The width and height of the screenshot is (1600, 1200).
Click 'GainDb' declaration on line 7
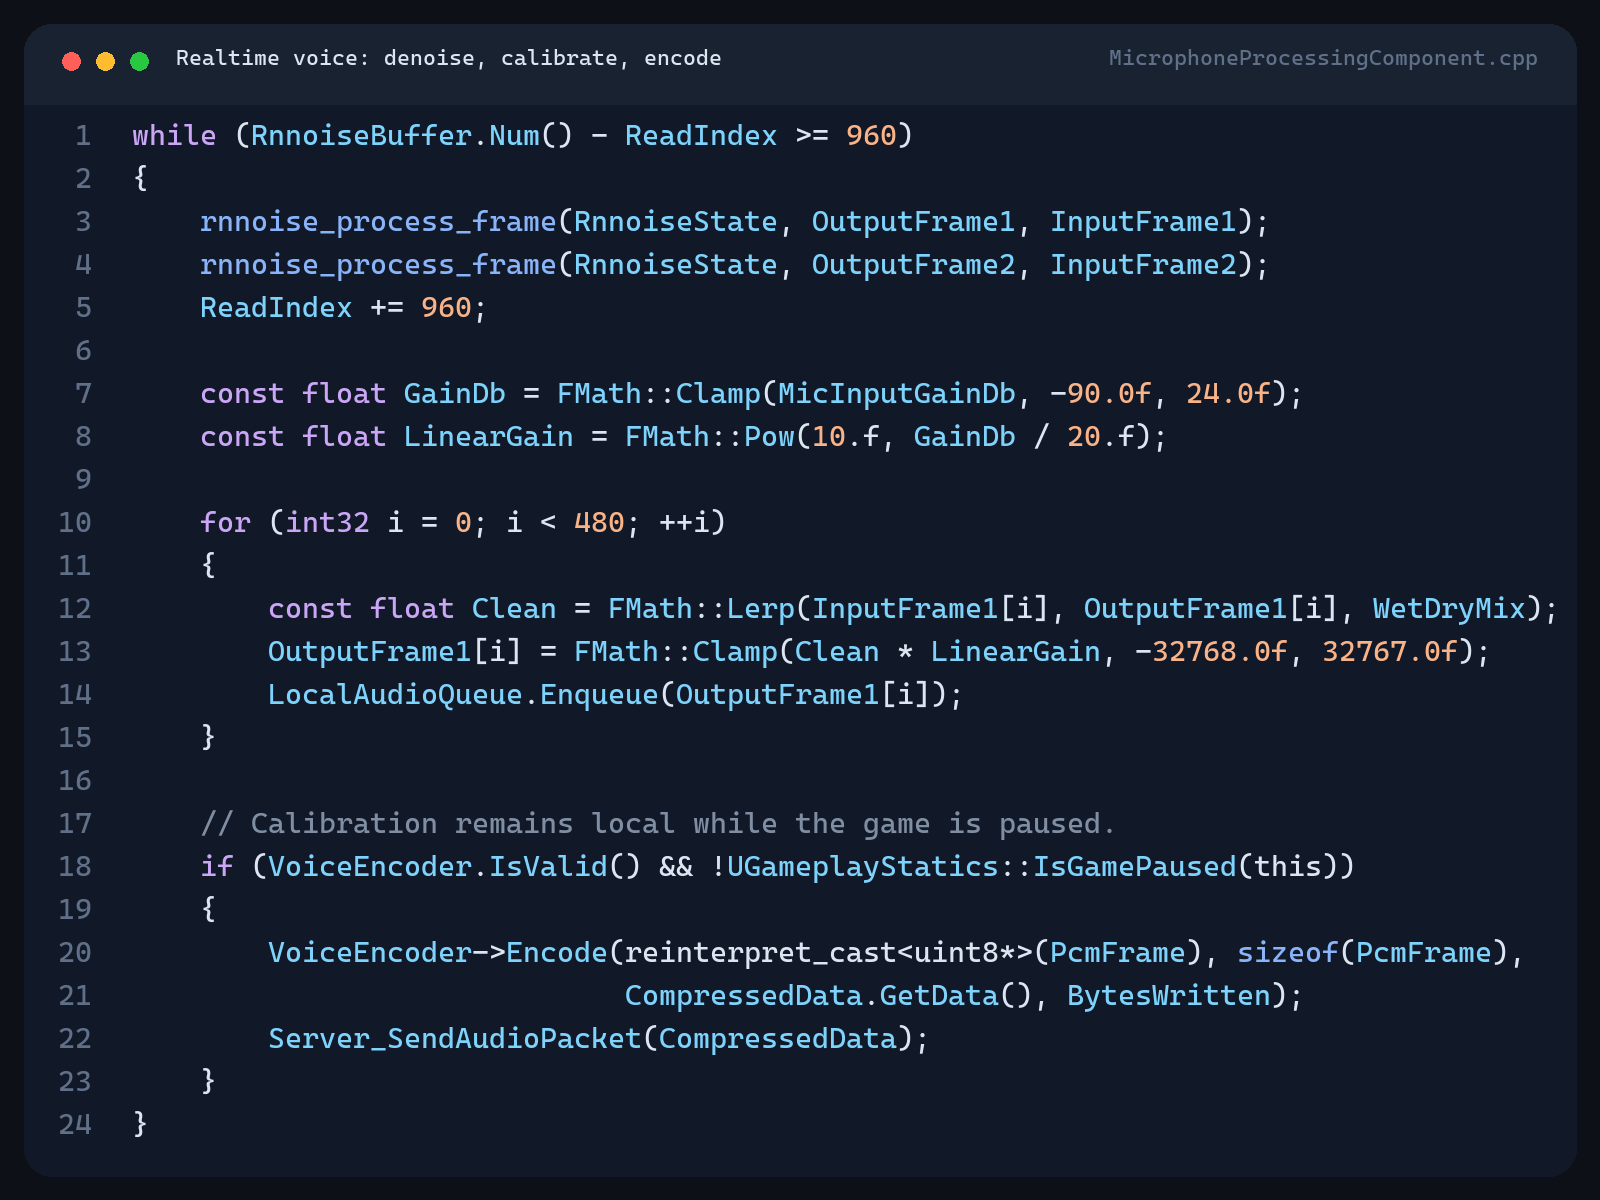[x=454, y=393]
